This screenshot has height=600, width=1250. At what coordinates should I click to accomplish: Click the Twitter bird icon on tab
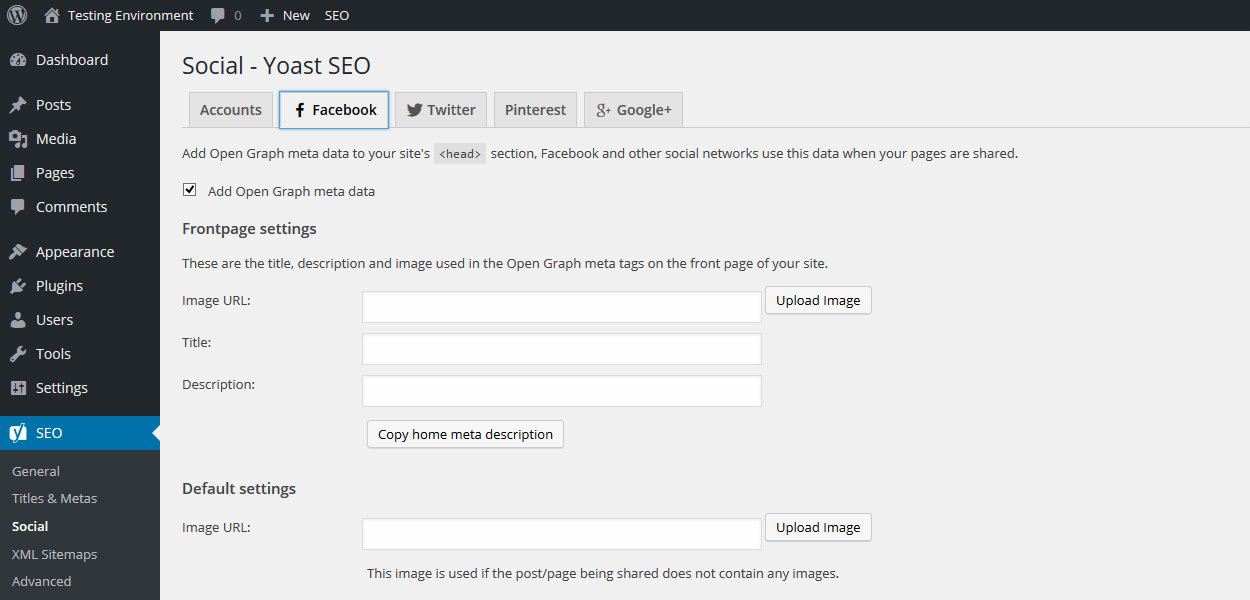pyautogui.click(x=414, y=110)
